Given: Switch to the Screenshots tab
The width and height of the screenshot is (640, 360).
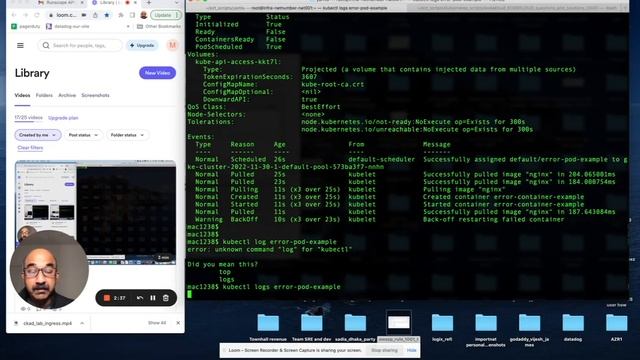Looking at the screenshot, I should tap(95, 95).
